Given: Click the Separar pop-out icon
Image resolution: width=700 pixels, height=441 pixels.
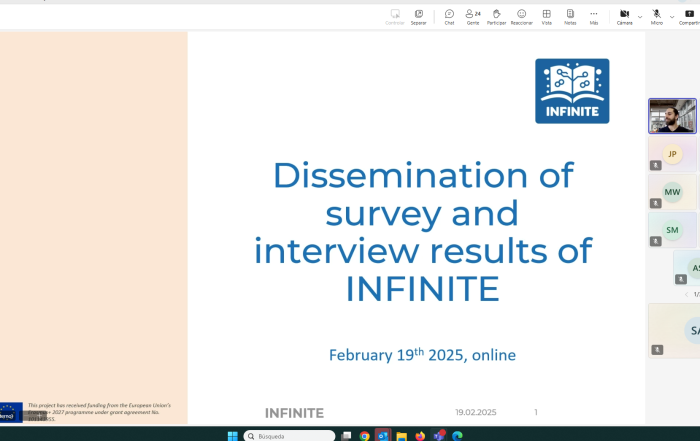Looking at the screenshot, I should (418, 16).
